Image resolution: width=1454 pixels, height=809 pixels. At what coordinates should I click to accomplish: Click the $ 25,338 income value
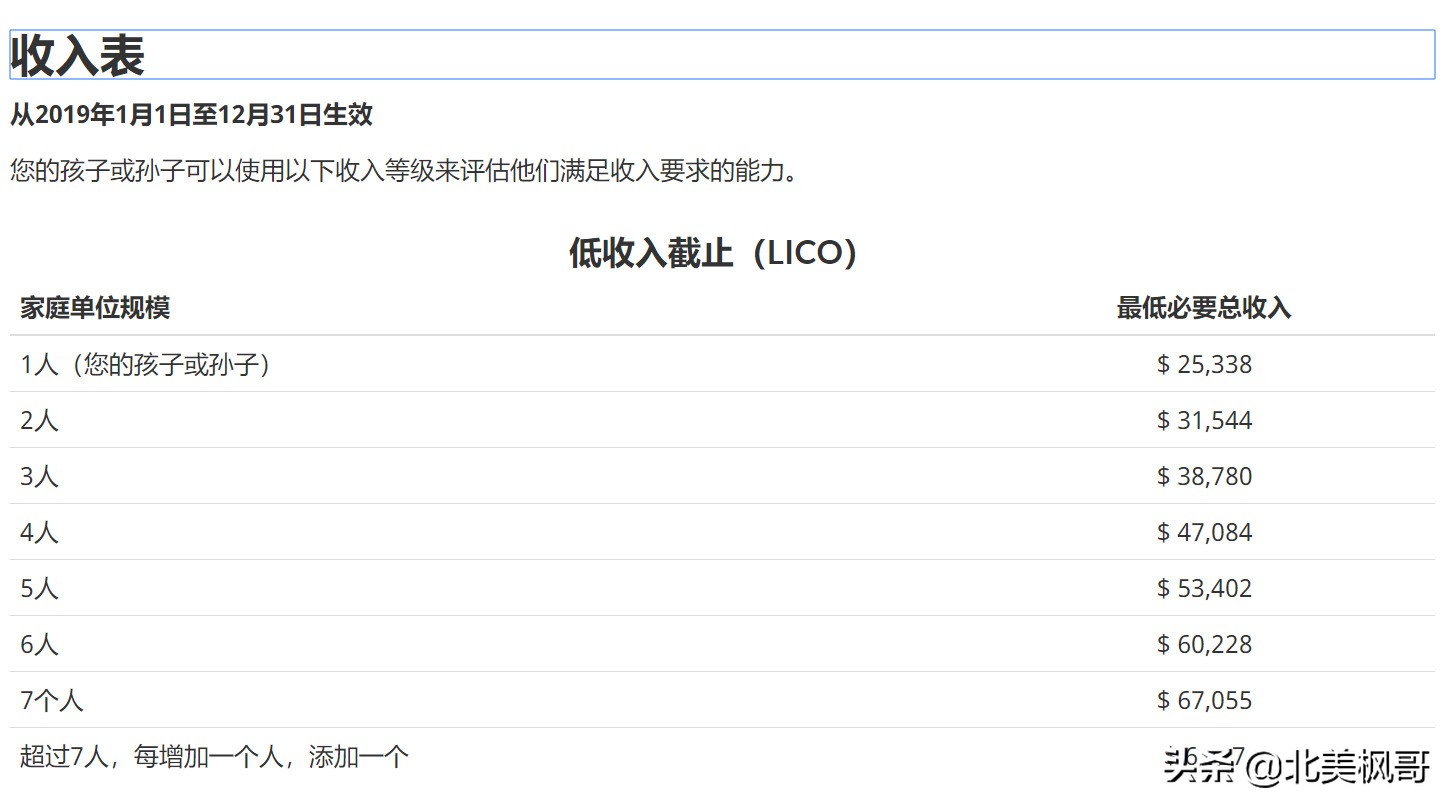(1202, 364)
